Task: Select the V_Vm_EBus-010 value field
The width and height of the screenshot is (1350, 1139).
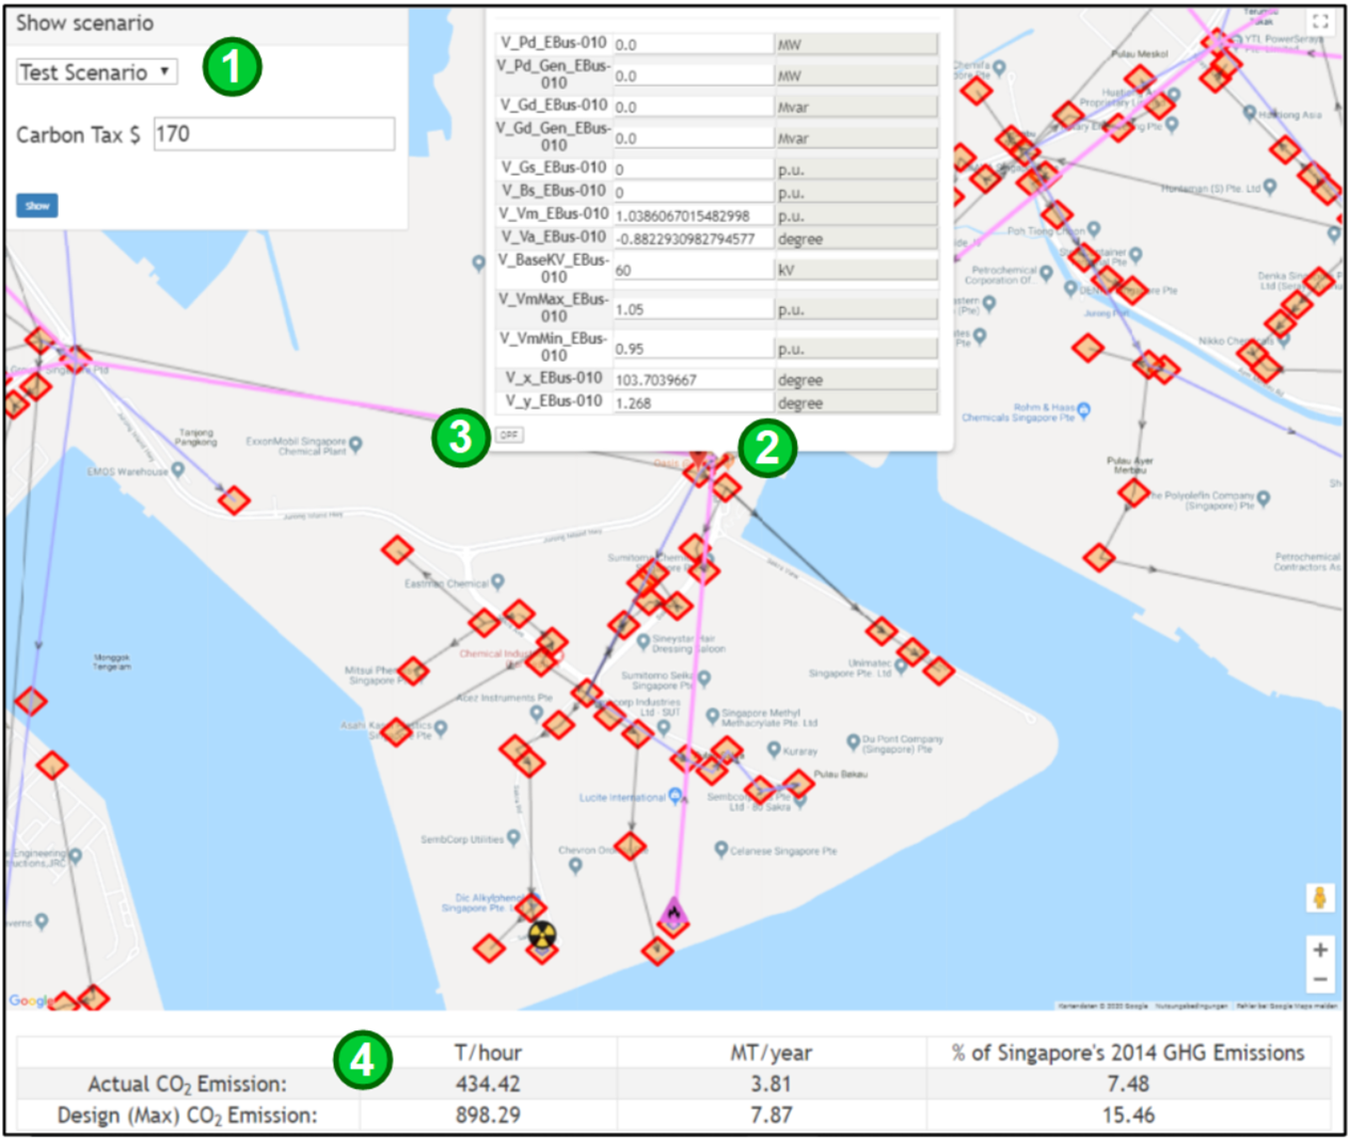Action: (691, 214)
